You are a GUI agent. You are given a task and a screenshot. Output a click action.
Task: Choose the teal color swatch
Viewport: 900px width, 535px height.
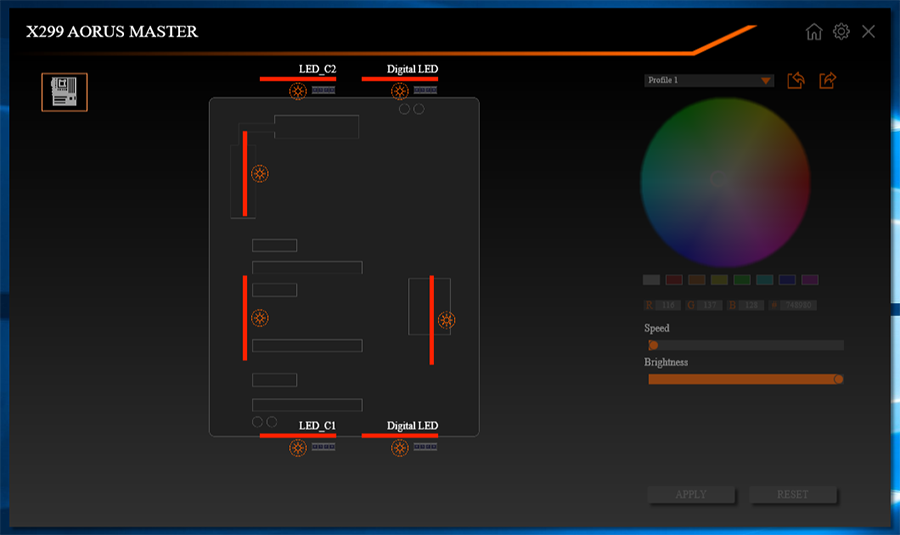click(x=765, y=280)
